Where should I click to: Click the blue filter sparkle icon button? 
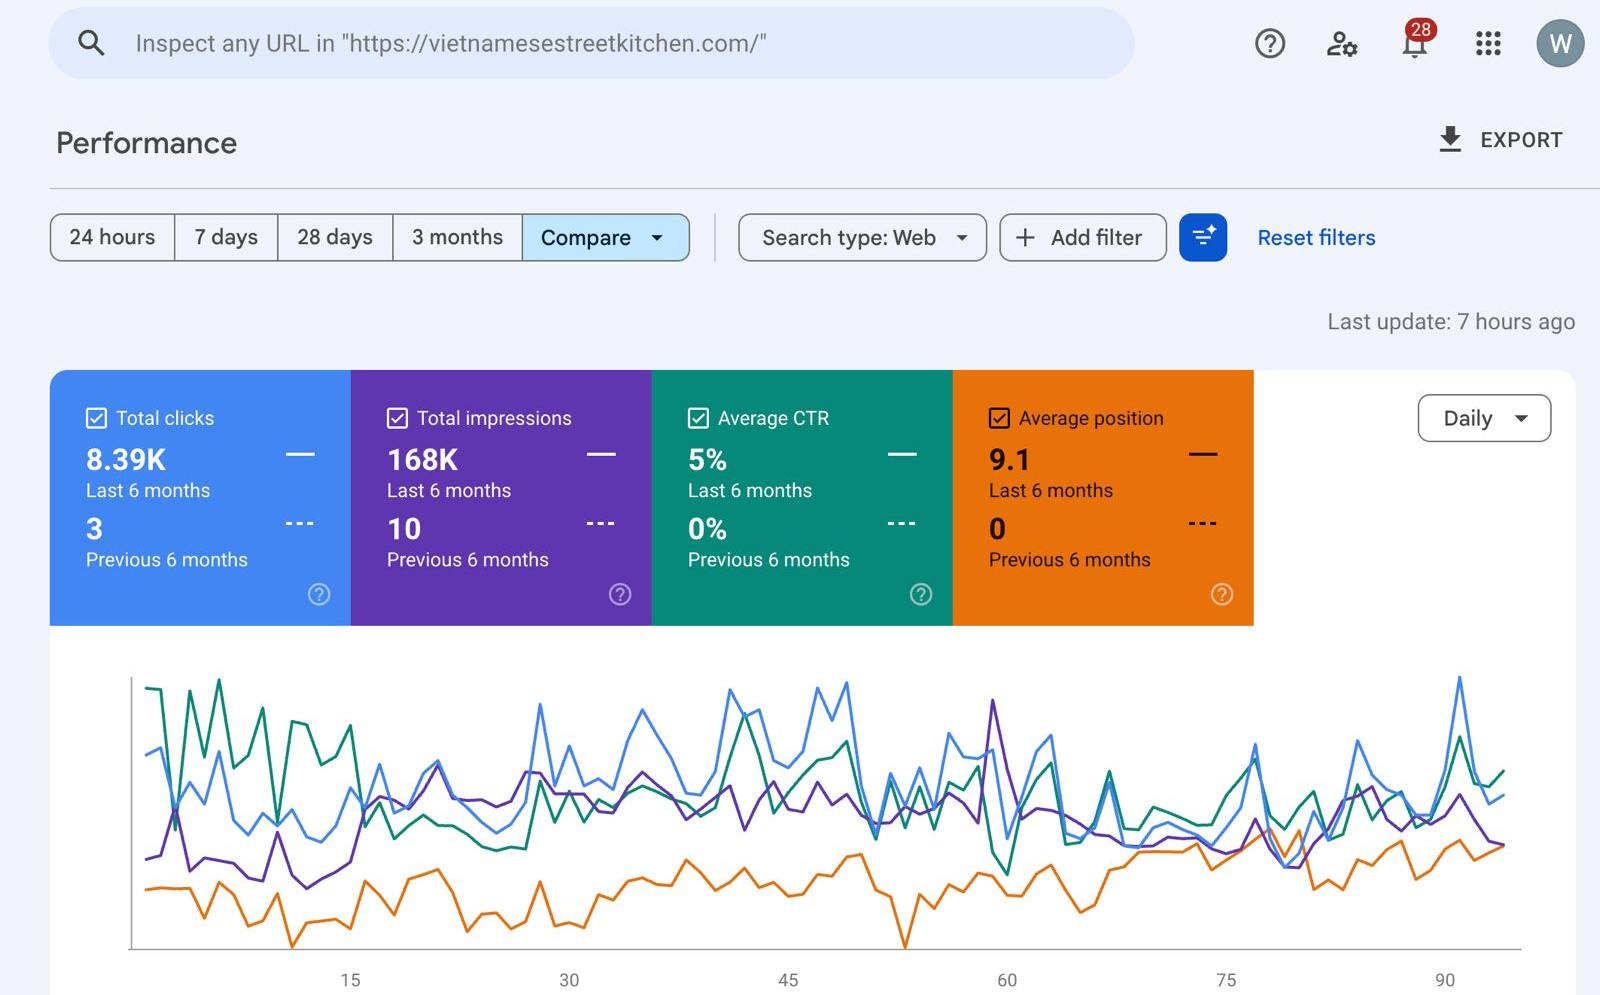point(1202,238)
